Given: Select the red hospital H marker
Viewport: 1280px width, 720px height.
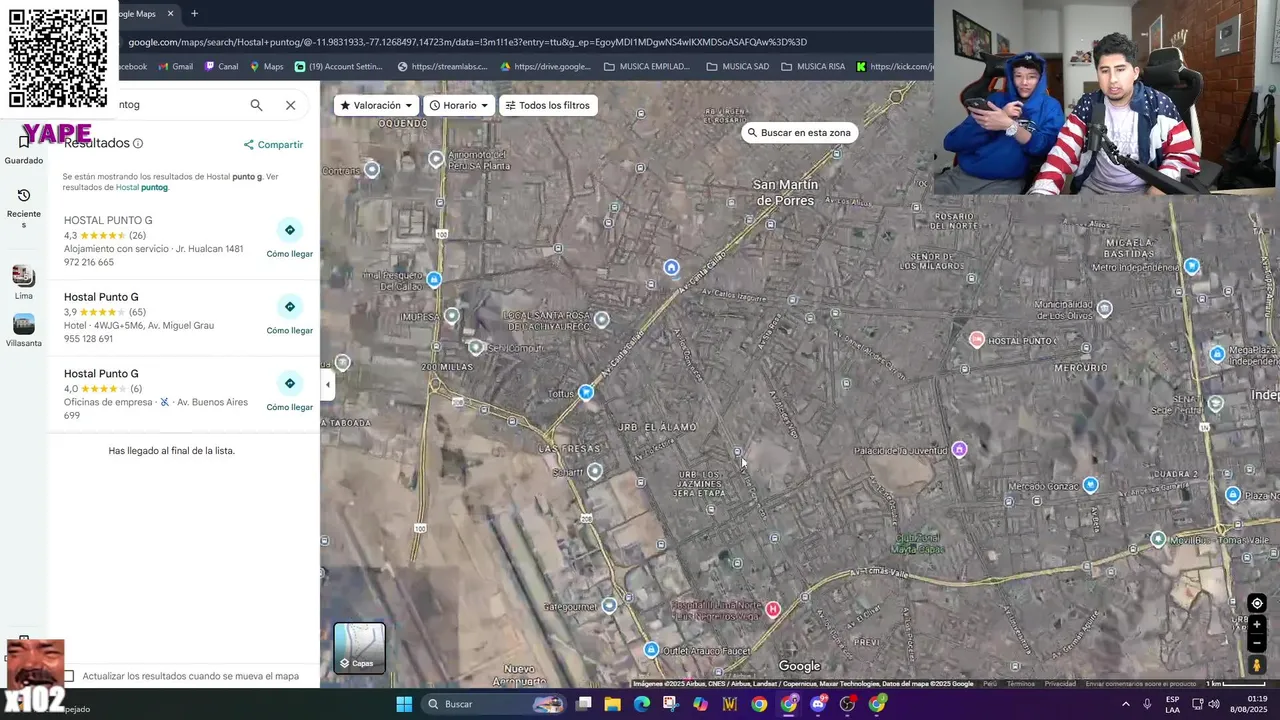Looking at the screenshot, I should (773, 609).
